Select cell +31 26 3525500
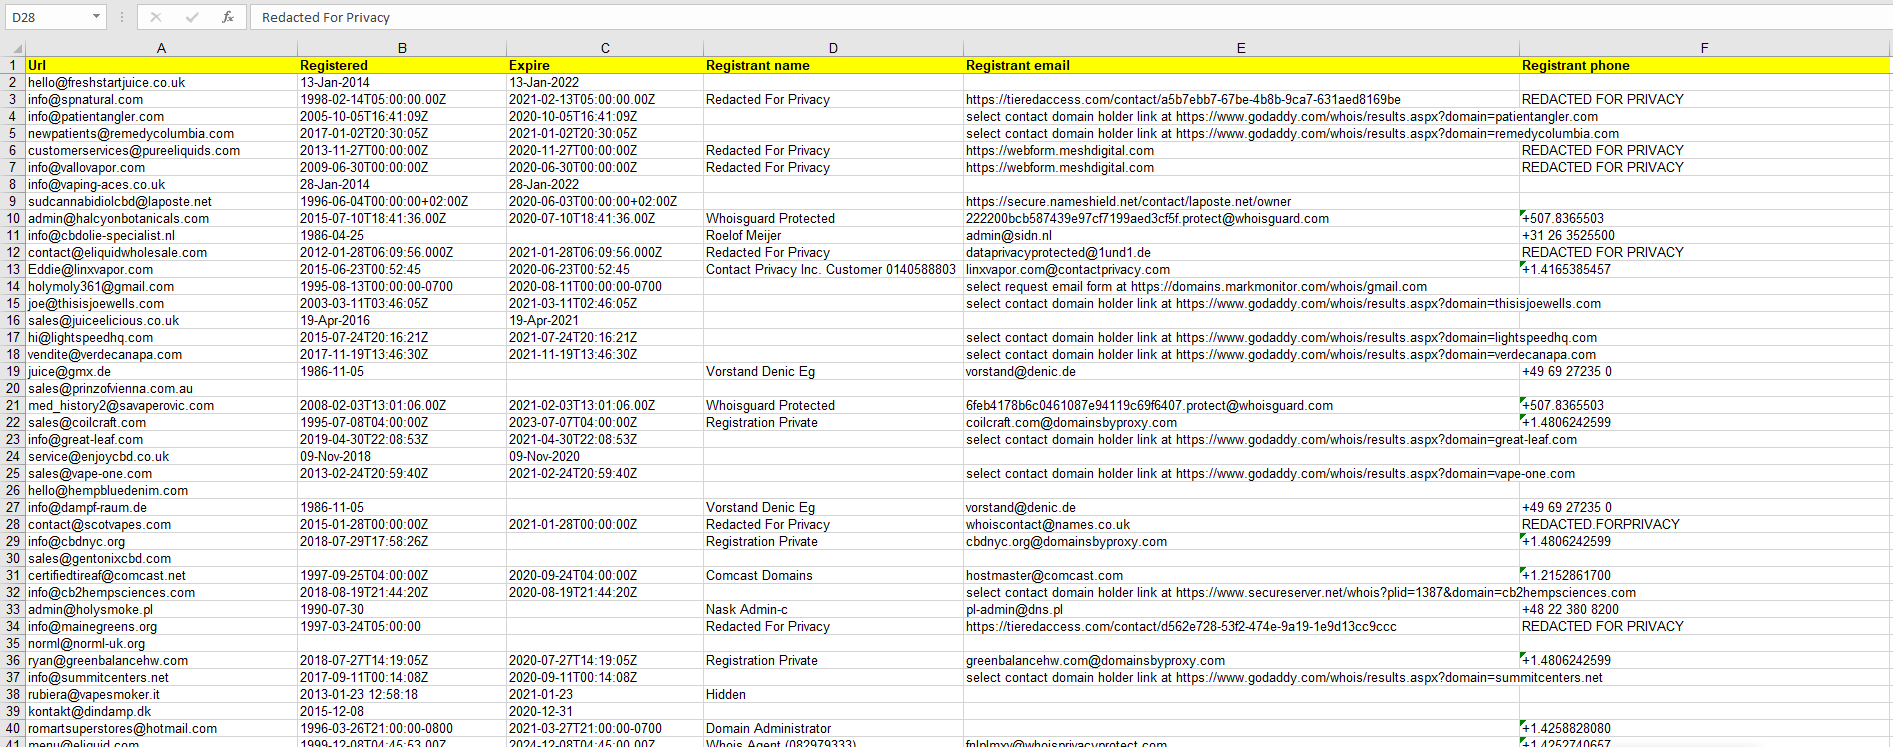Screen dimensions: 1893x747 [1705, 235]
